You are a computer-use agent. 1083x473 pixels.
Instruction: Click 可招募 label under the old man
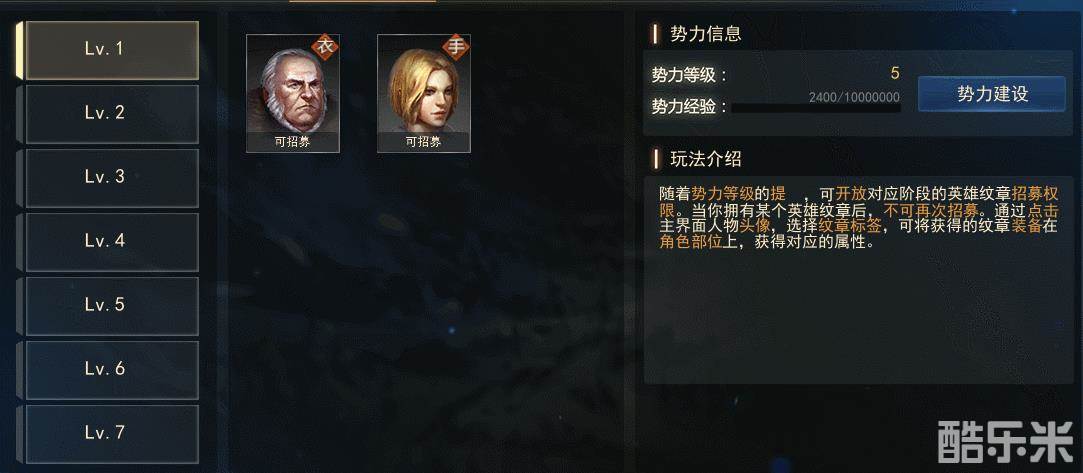coord(293,142)
